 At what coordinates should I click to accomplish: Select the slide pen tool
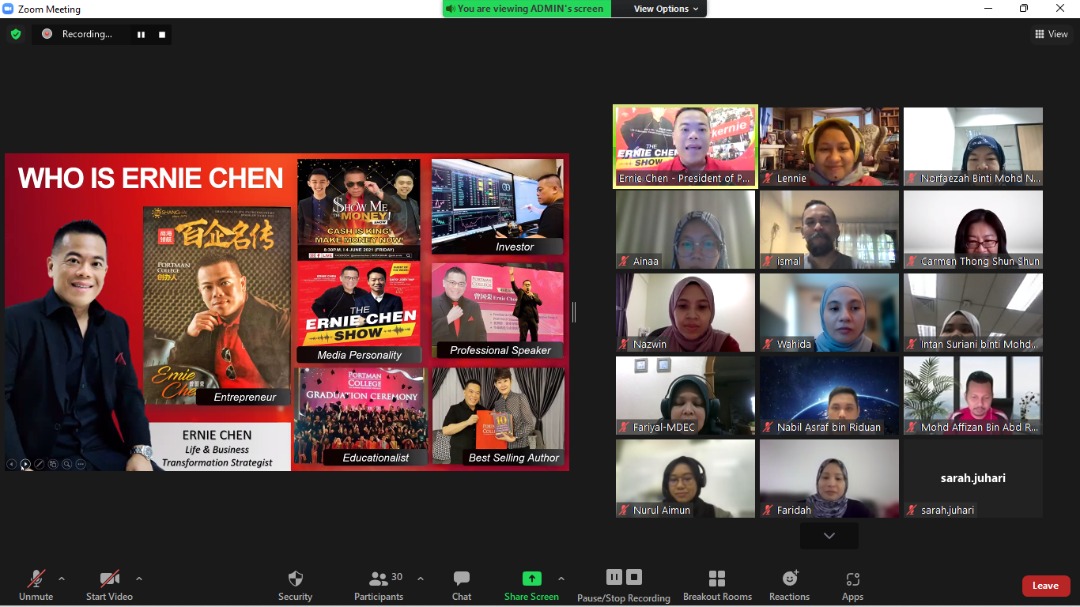(x=39, y=464)
